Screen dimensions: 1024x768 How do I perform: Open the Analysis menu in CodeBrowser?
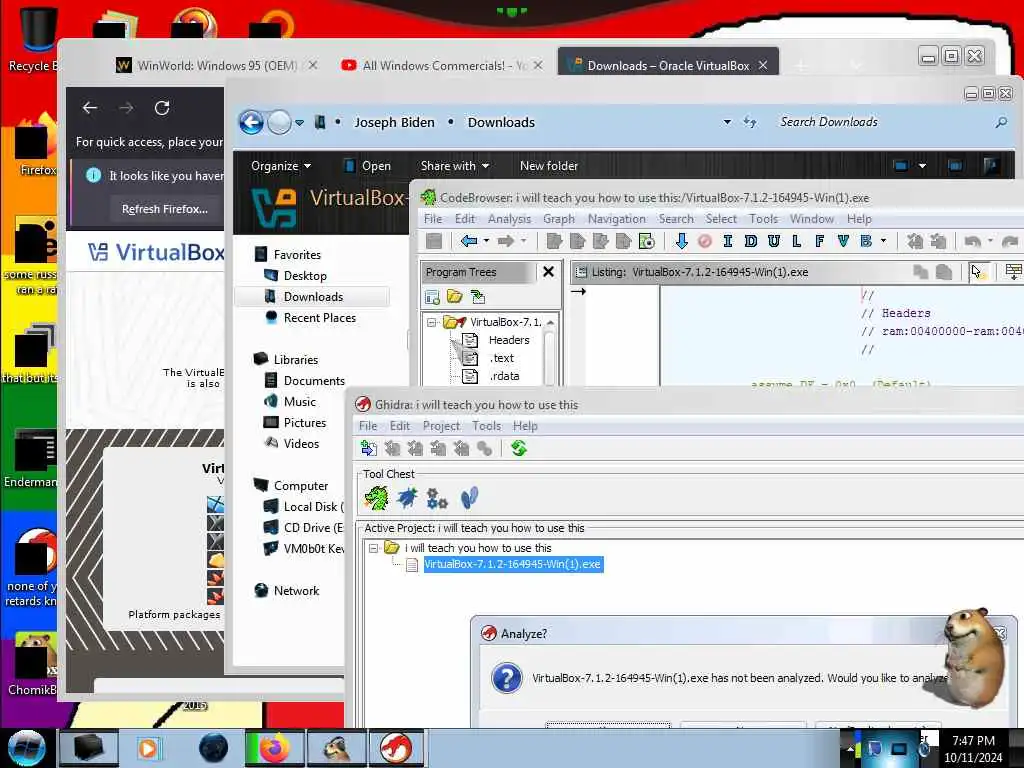tap(509, 219)
